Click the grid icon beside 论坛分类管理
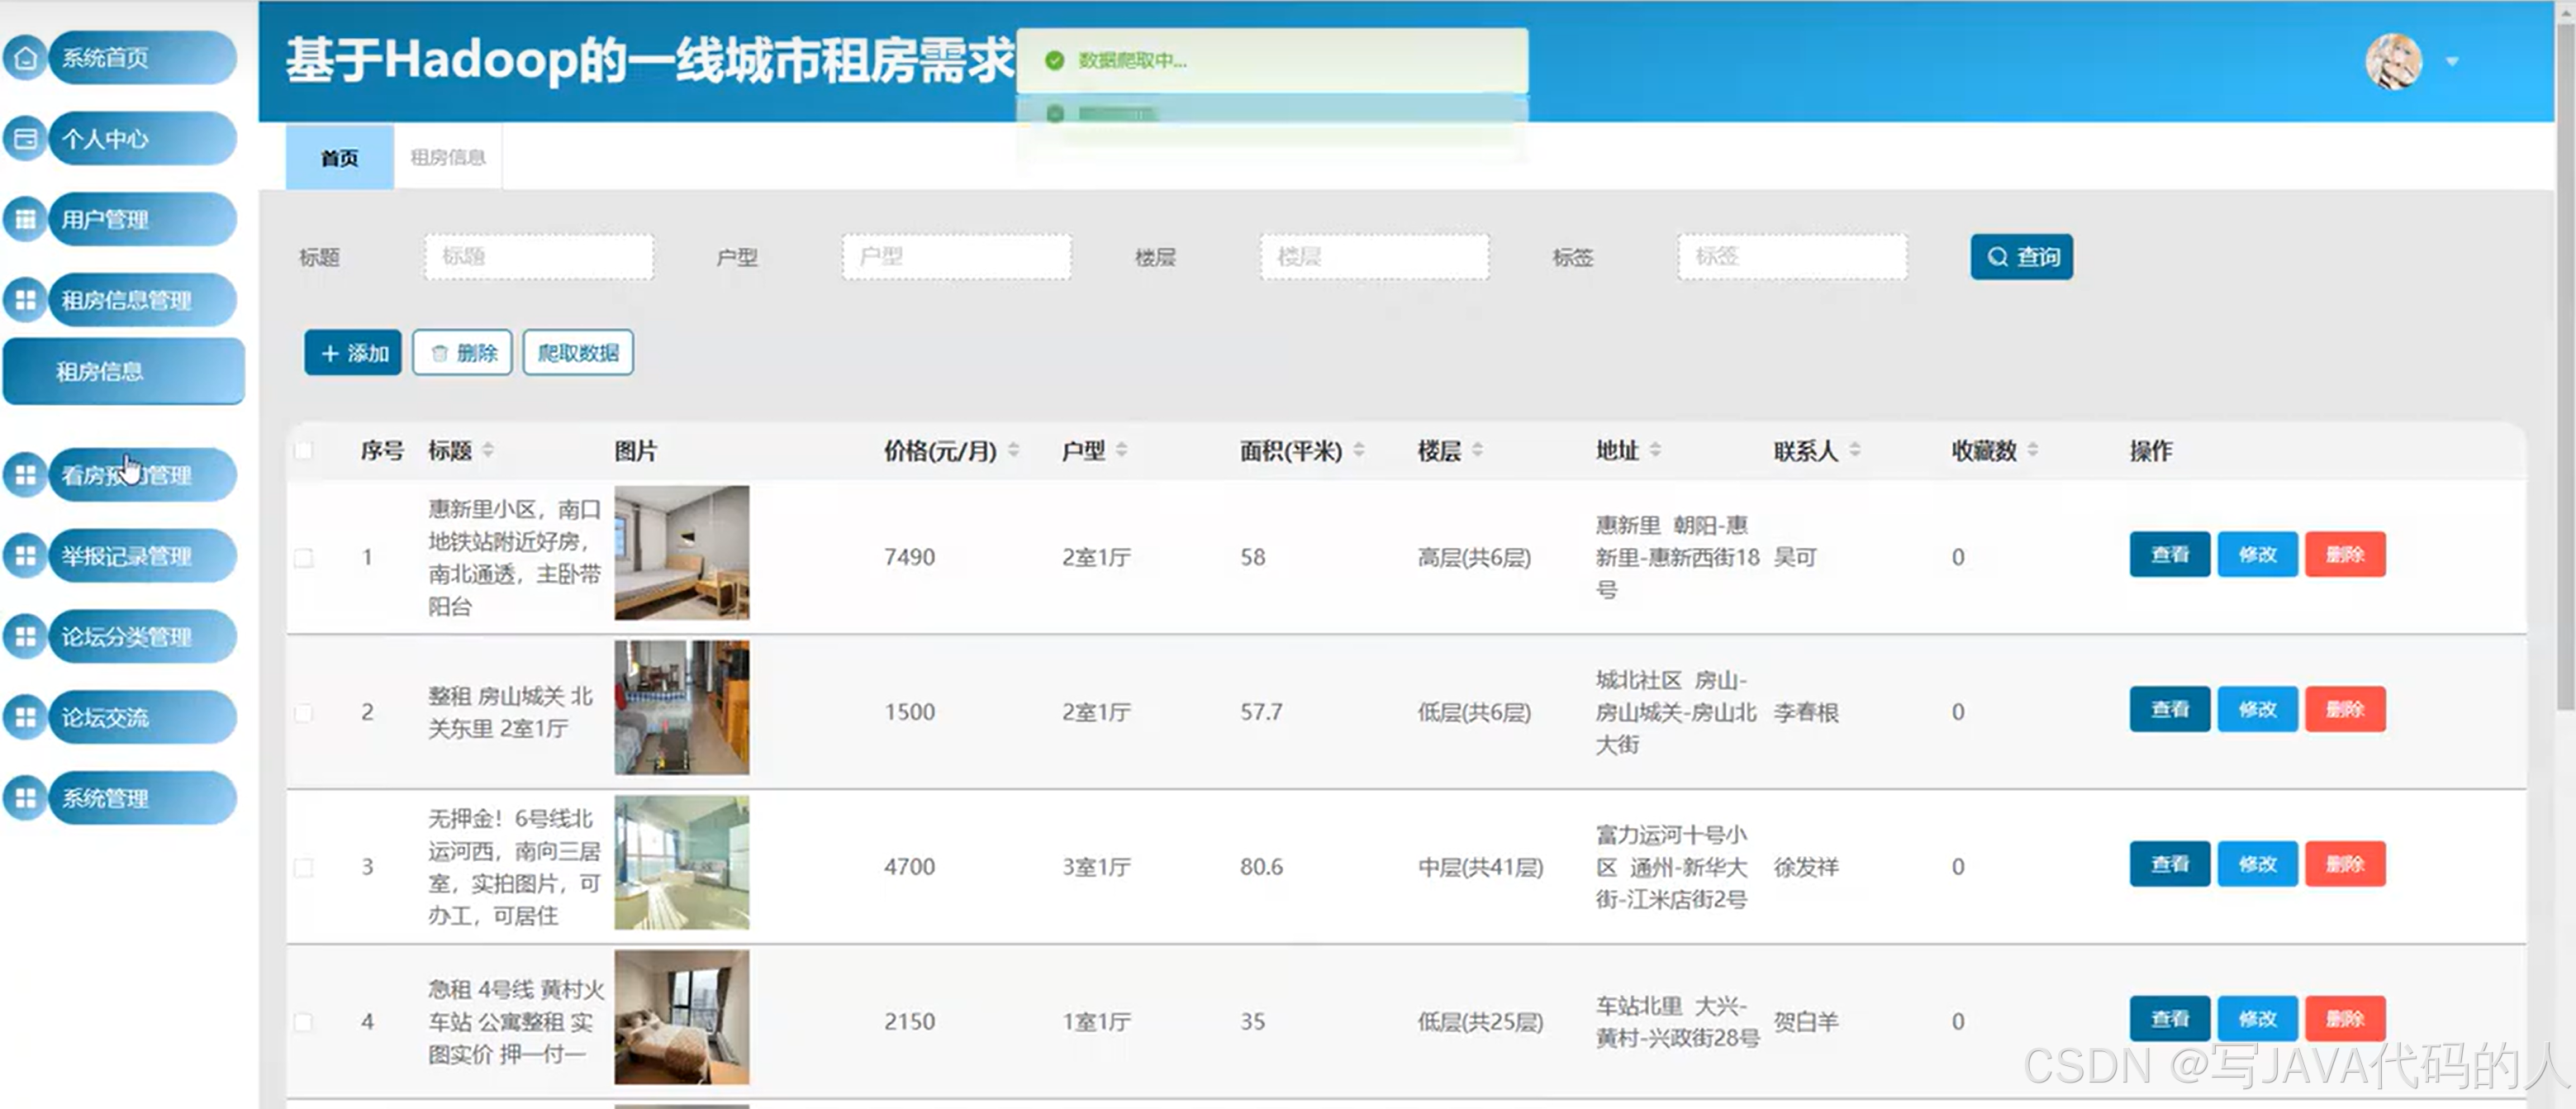The height and width of the screenshot is (1109, 2576). pos(25,636)
